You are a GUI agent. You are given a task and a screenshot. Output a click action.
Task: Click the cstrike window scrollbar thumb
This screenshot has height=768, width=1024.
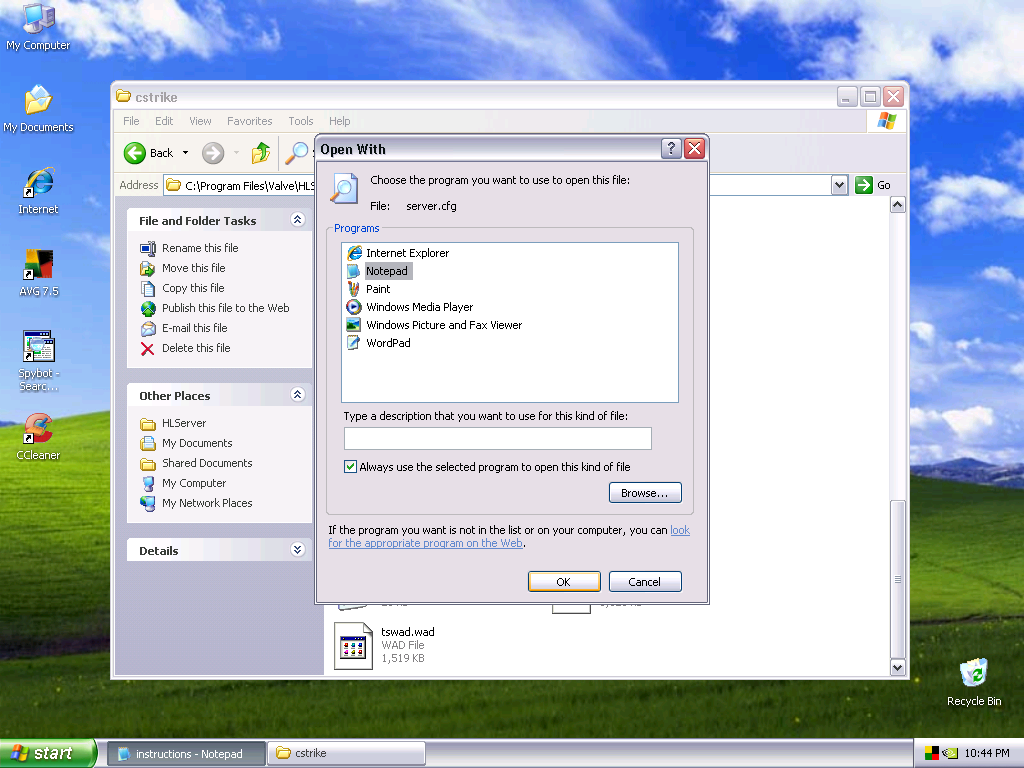pos(898,579)
